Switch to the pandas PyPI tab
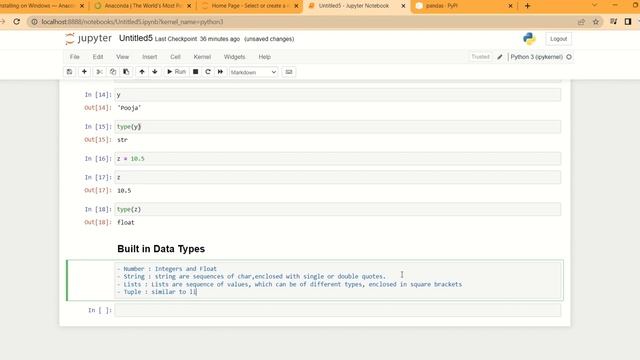Screen dimensions: 640x360 [461, 6]
